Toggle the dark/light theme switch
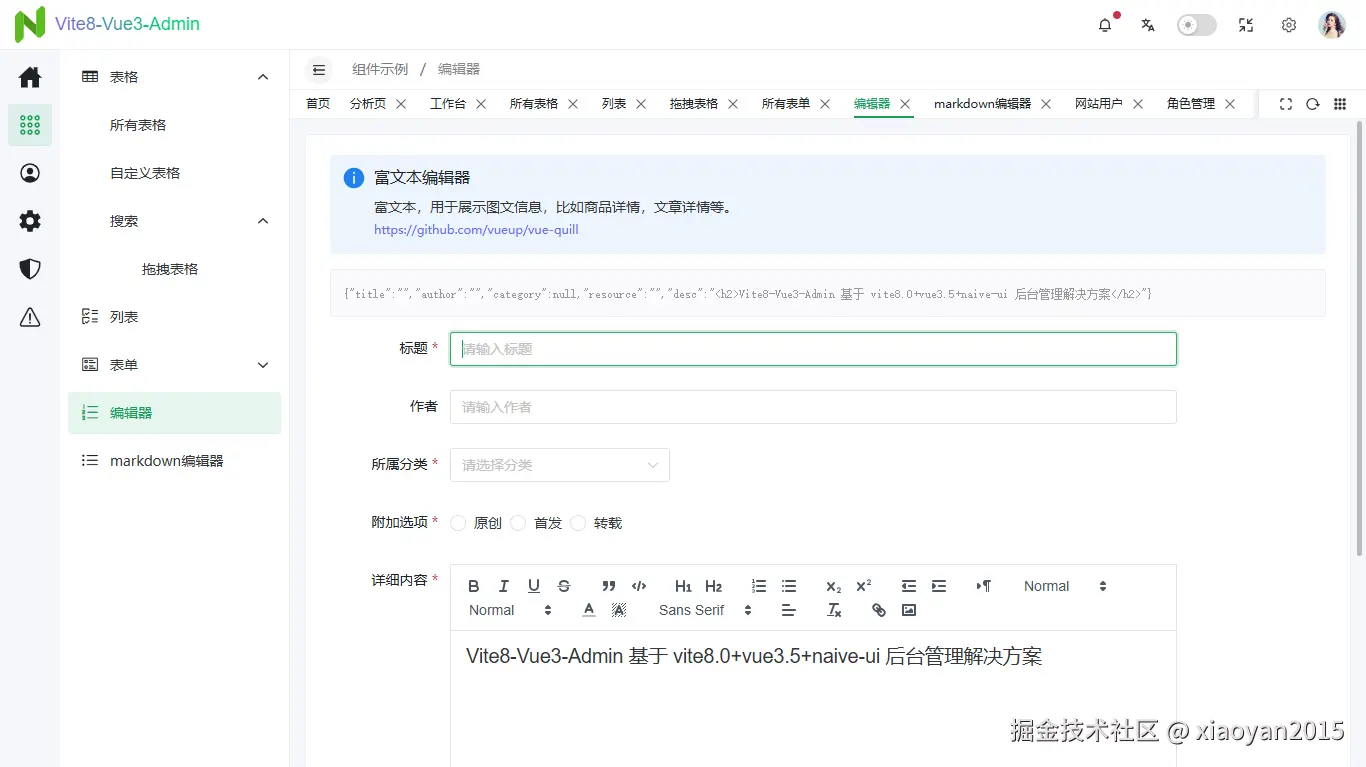The image size is (1366, 767). (x=1197, y=25)
